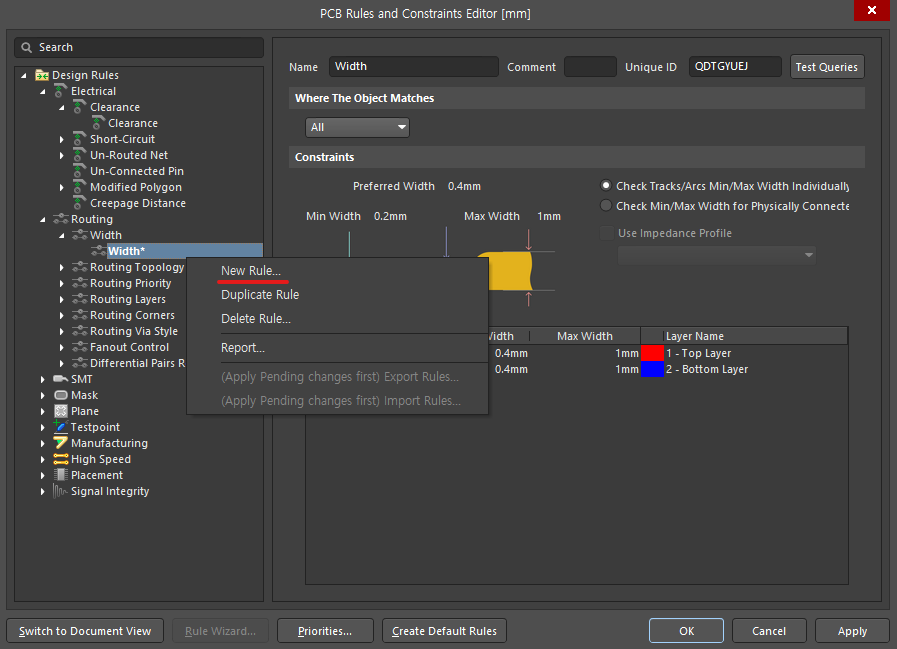Click the Routing category icon
Screen dimensions: 897x649
tap(61, 219)
